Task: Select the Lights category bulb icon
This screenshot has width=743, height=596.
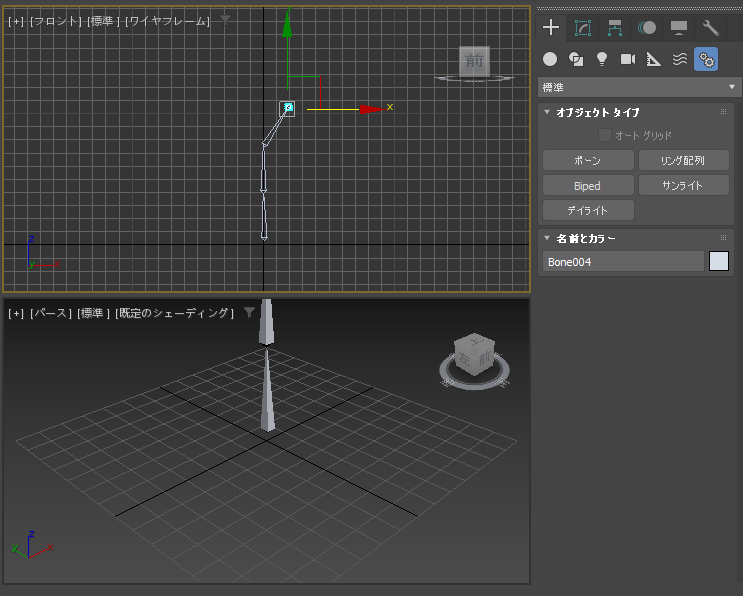Action: (602, 59)
